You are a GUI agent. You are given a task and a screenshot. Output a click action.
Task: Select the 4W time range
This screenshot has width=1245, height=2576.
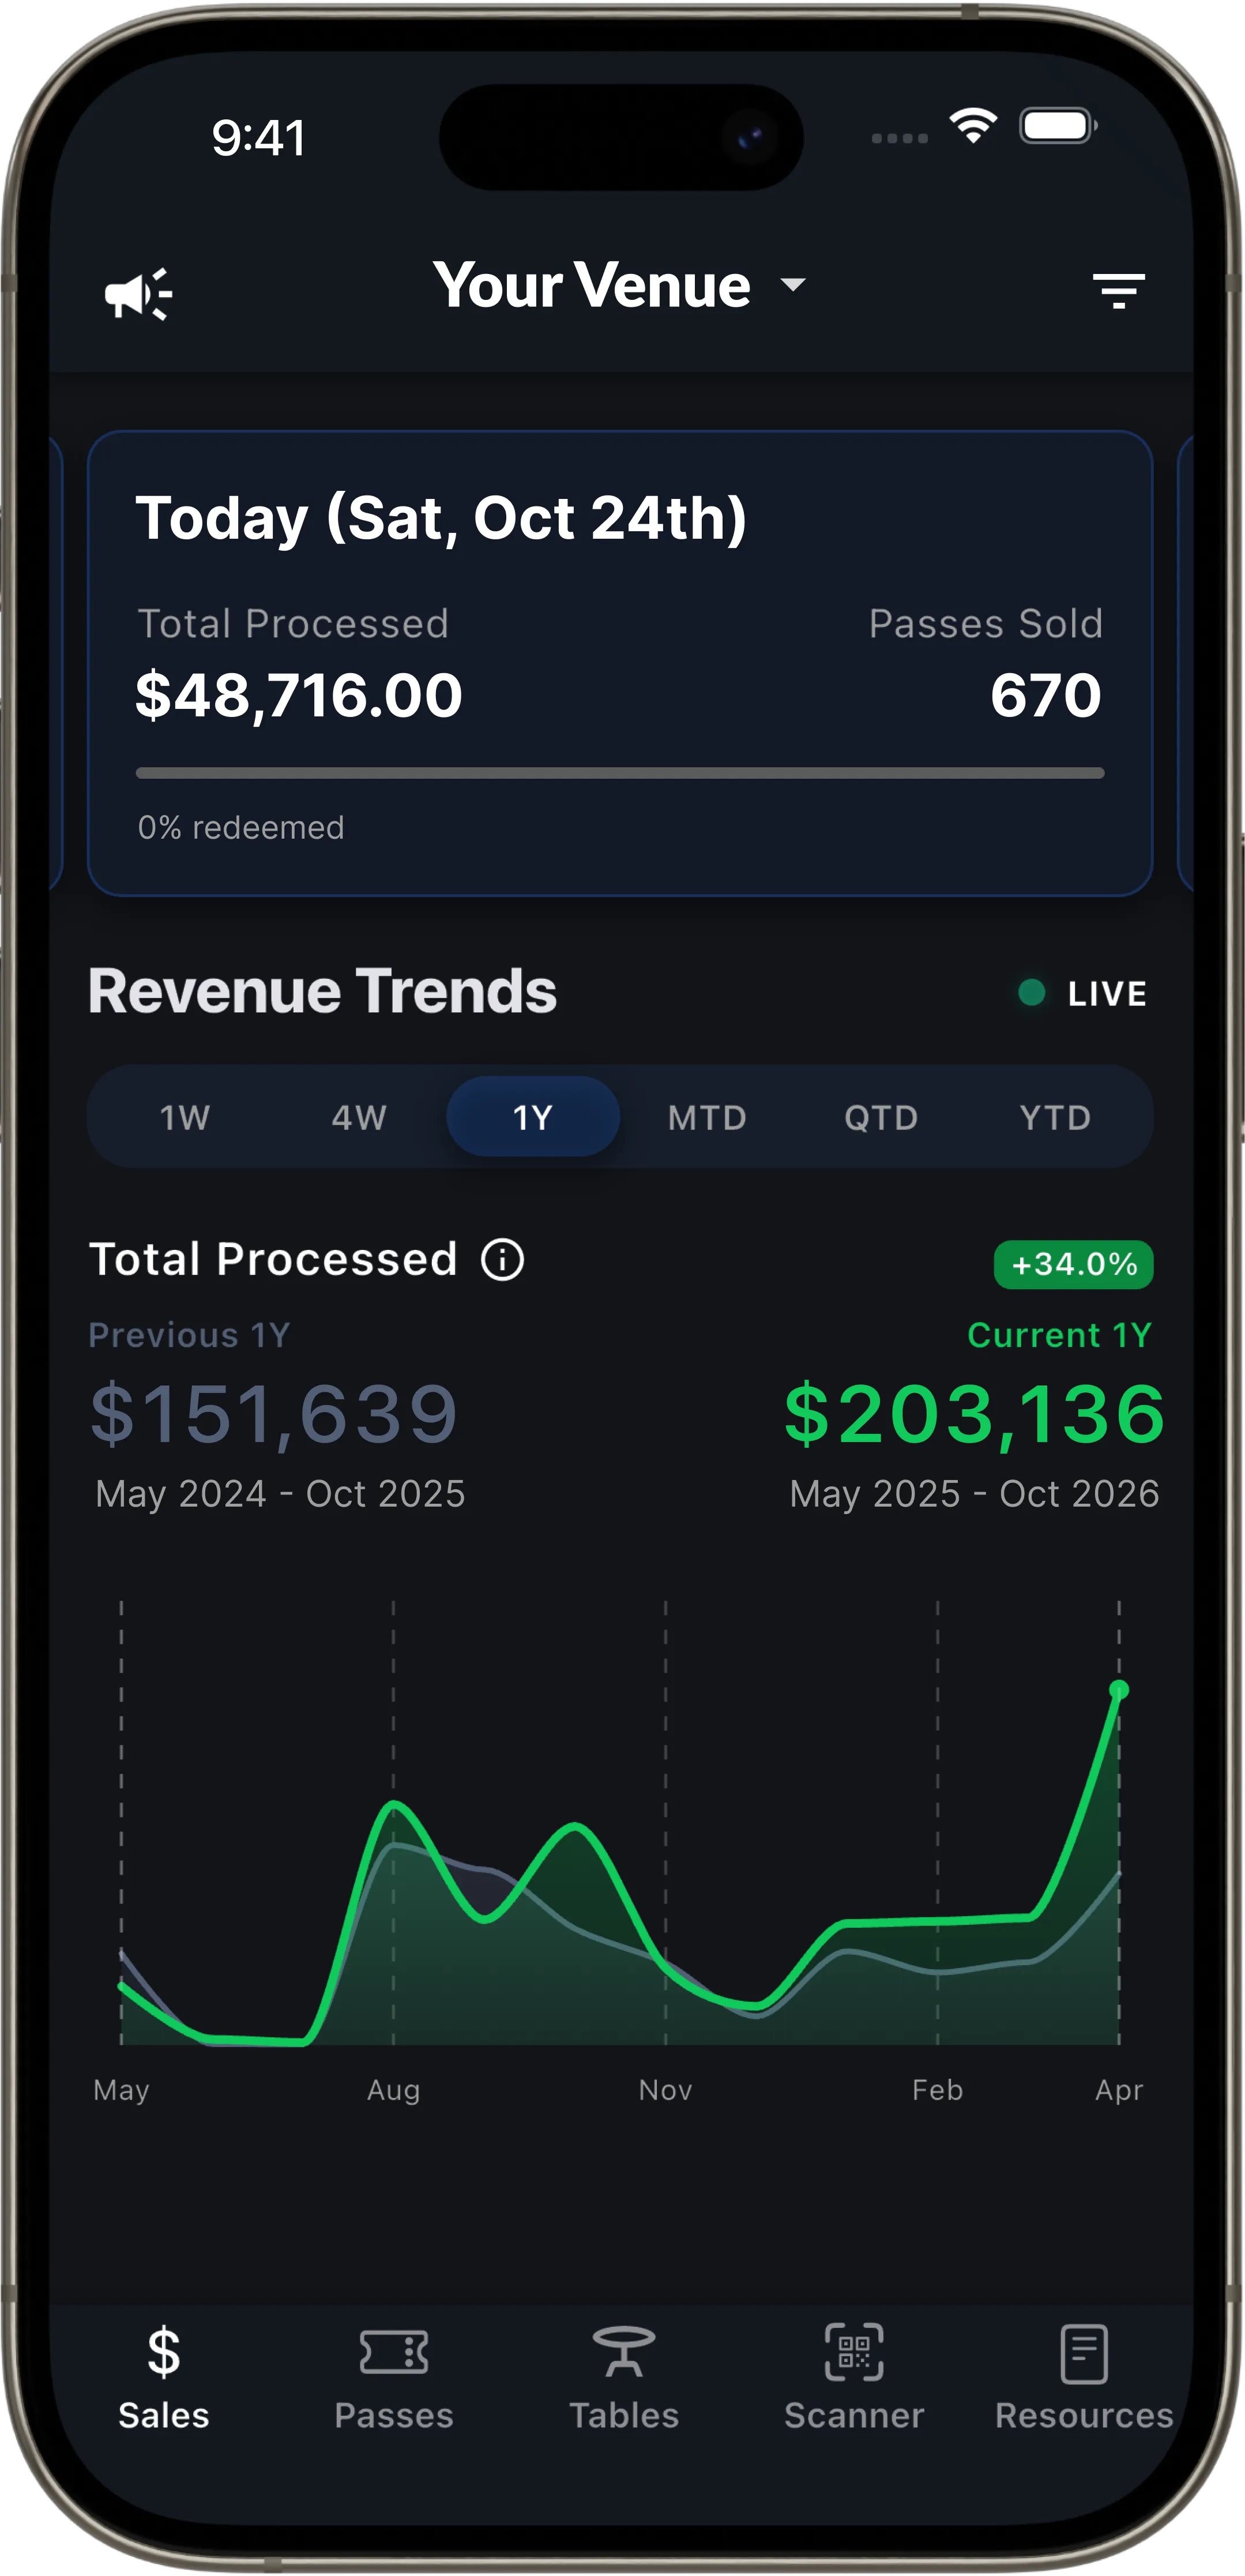pyautogui.click(x=359, y=1117)
